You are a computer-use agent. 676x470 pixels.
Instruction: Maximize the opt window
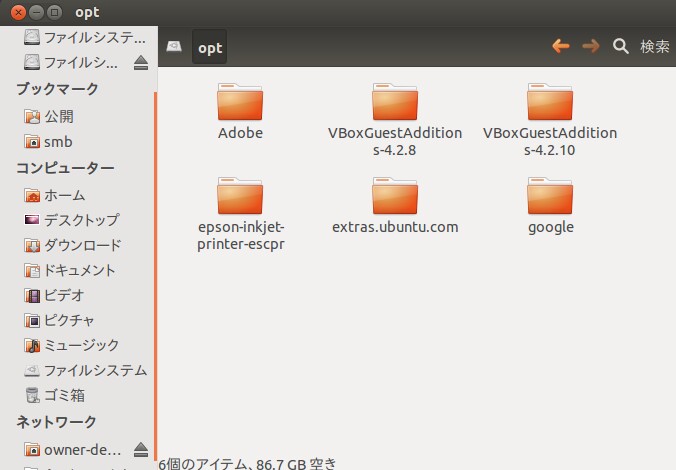[x=54, y=13]
